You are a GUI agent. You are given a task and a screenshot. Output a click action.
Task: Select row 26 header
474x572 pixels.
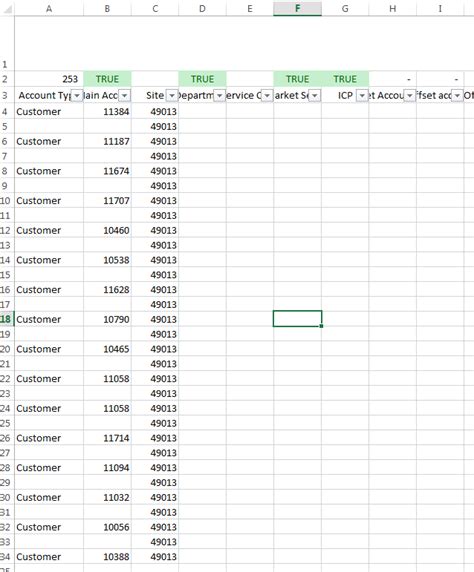(7, 438)
